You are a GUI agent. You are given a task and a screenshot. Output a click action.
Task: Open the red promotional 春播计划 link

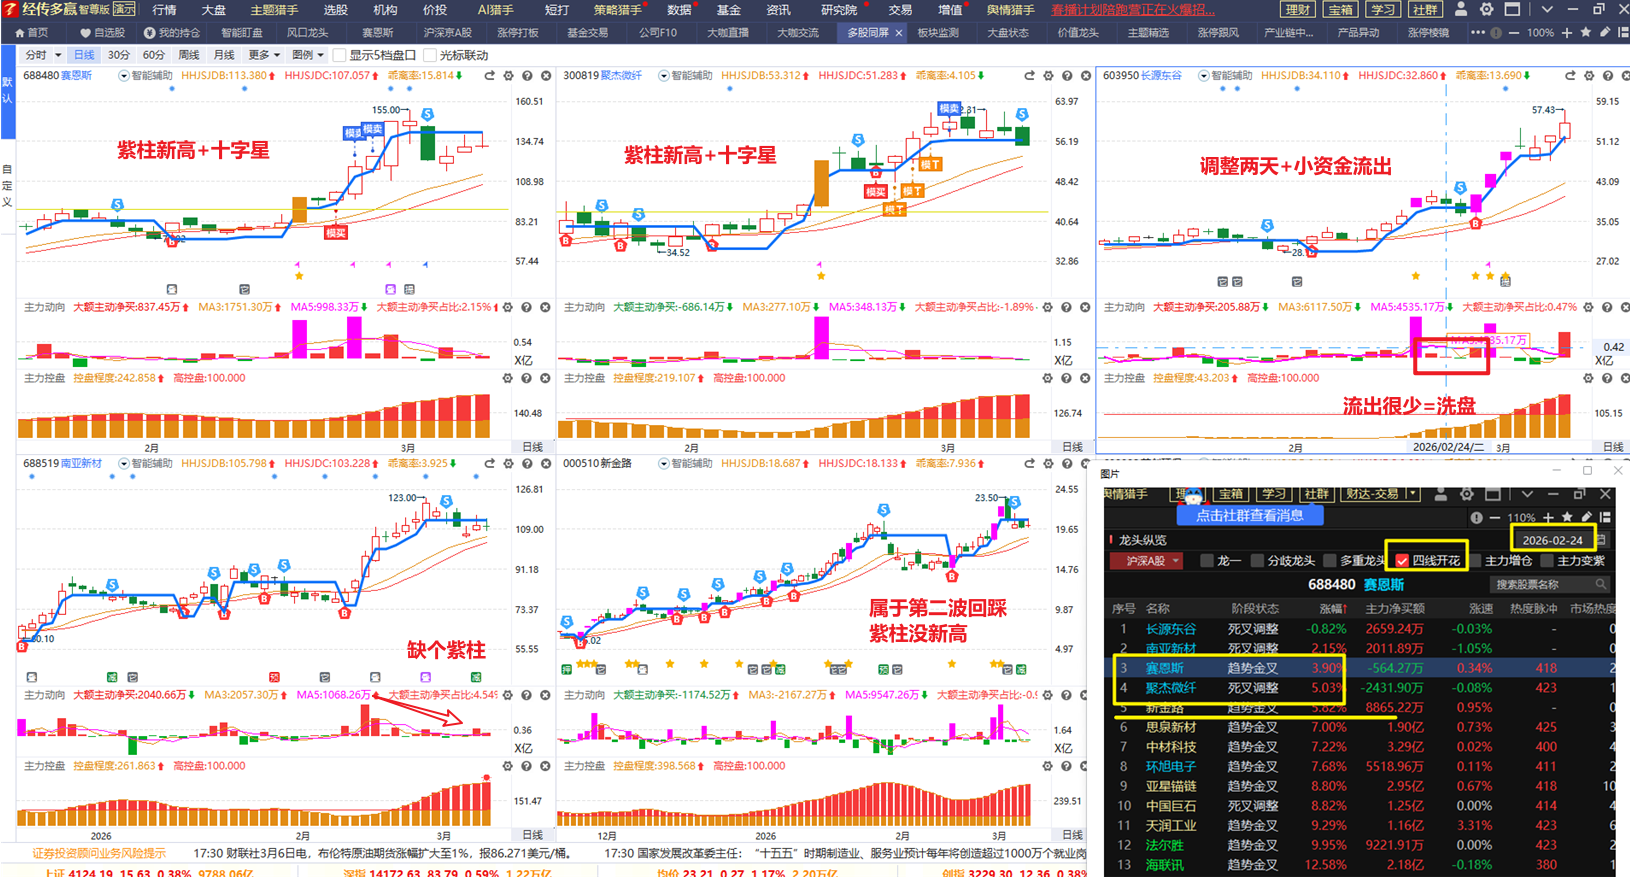pyautogui.click(x=1133, y=9)
